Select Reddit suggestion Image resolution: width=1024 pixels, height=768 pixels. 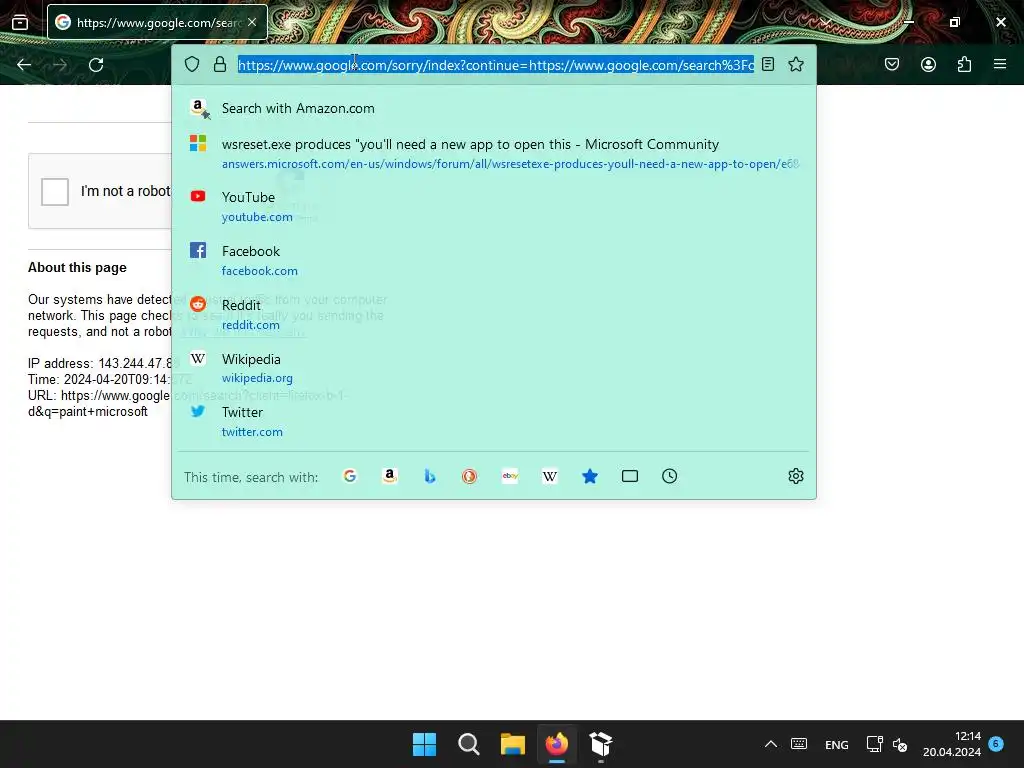click(494, 315)
